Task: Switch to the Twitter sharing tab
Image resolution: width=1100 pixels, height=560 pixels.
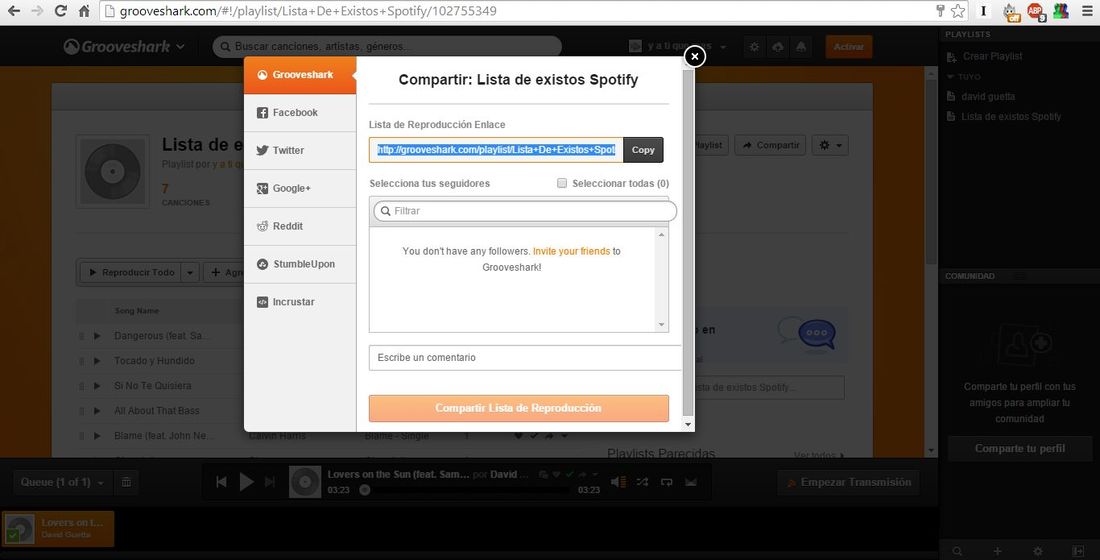Action: pyautogui.click(x=300, y=151)
